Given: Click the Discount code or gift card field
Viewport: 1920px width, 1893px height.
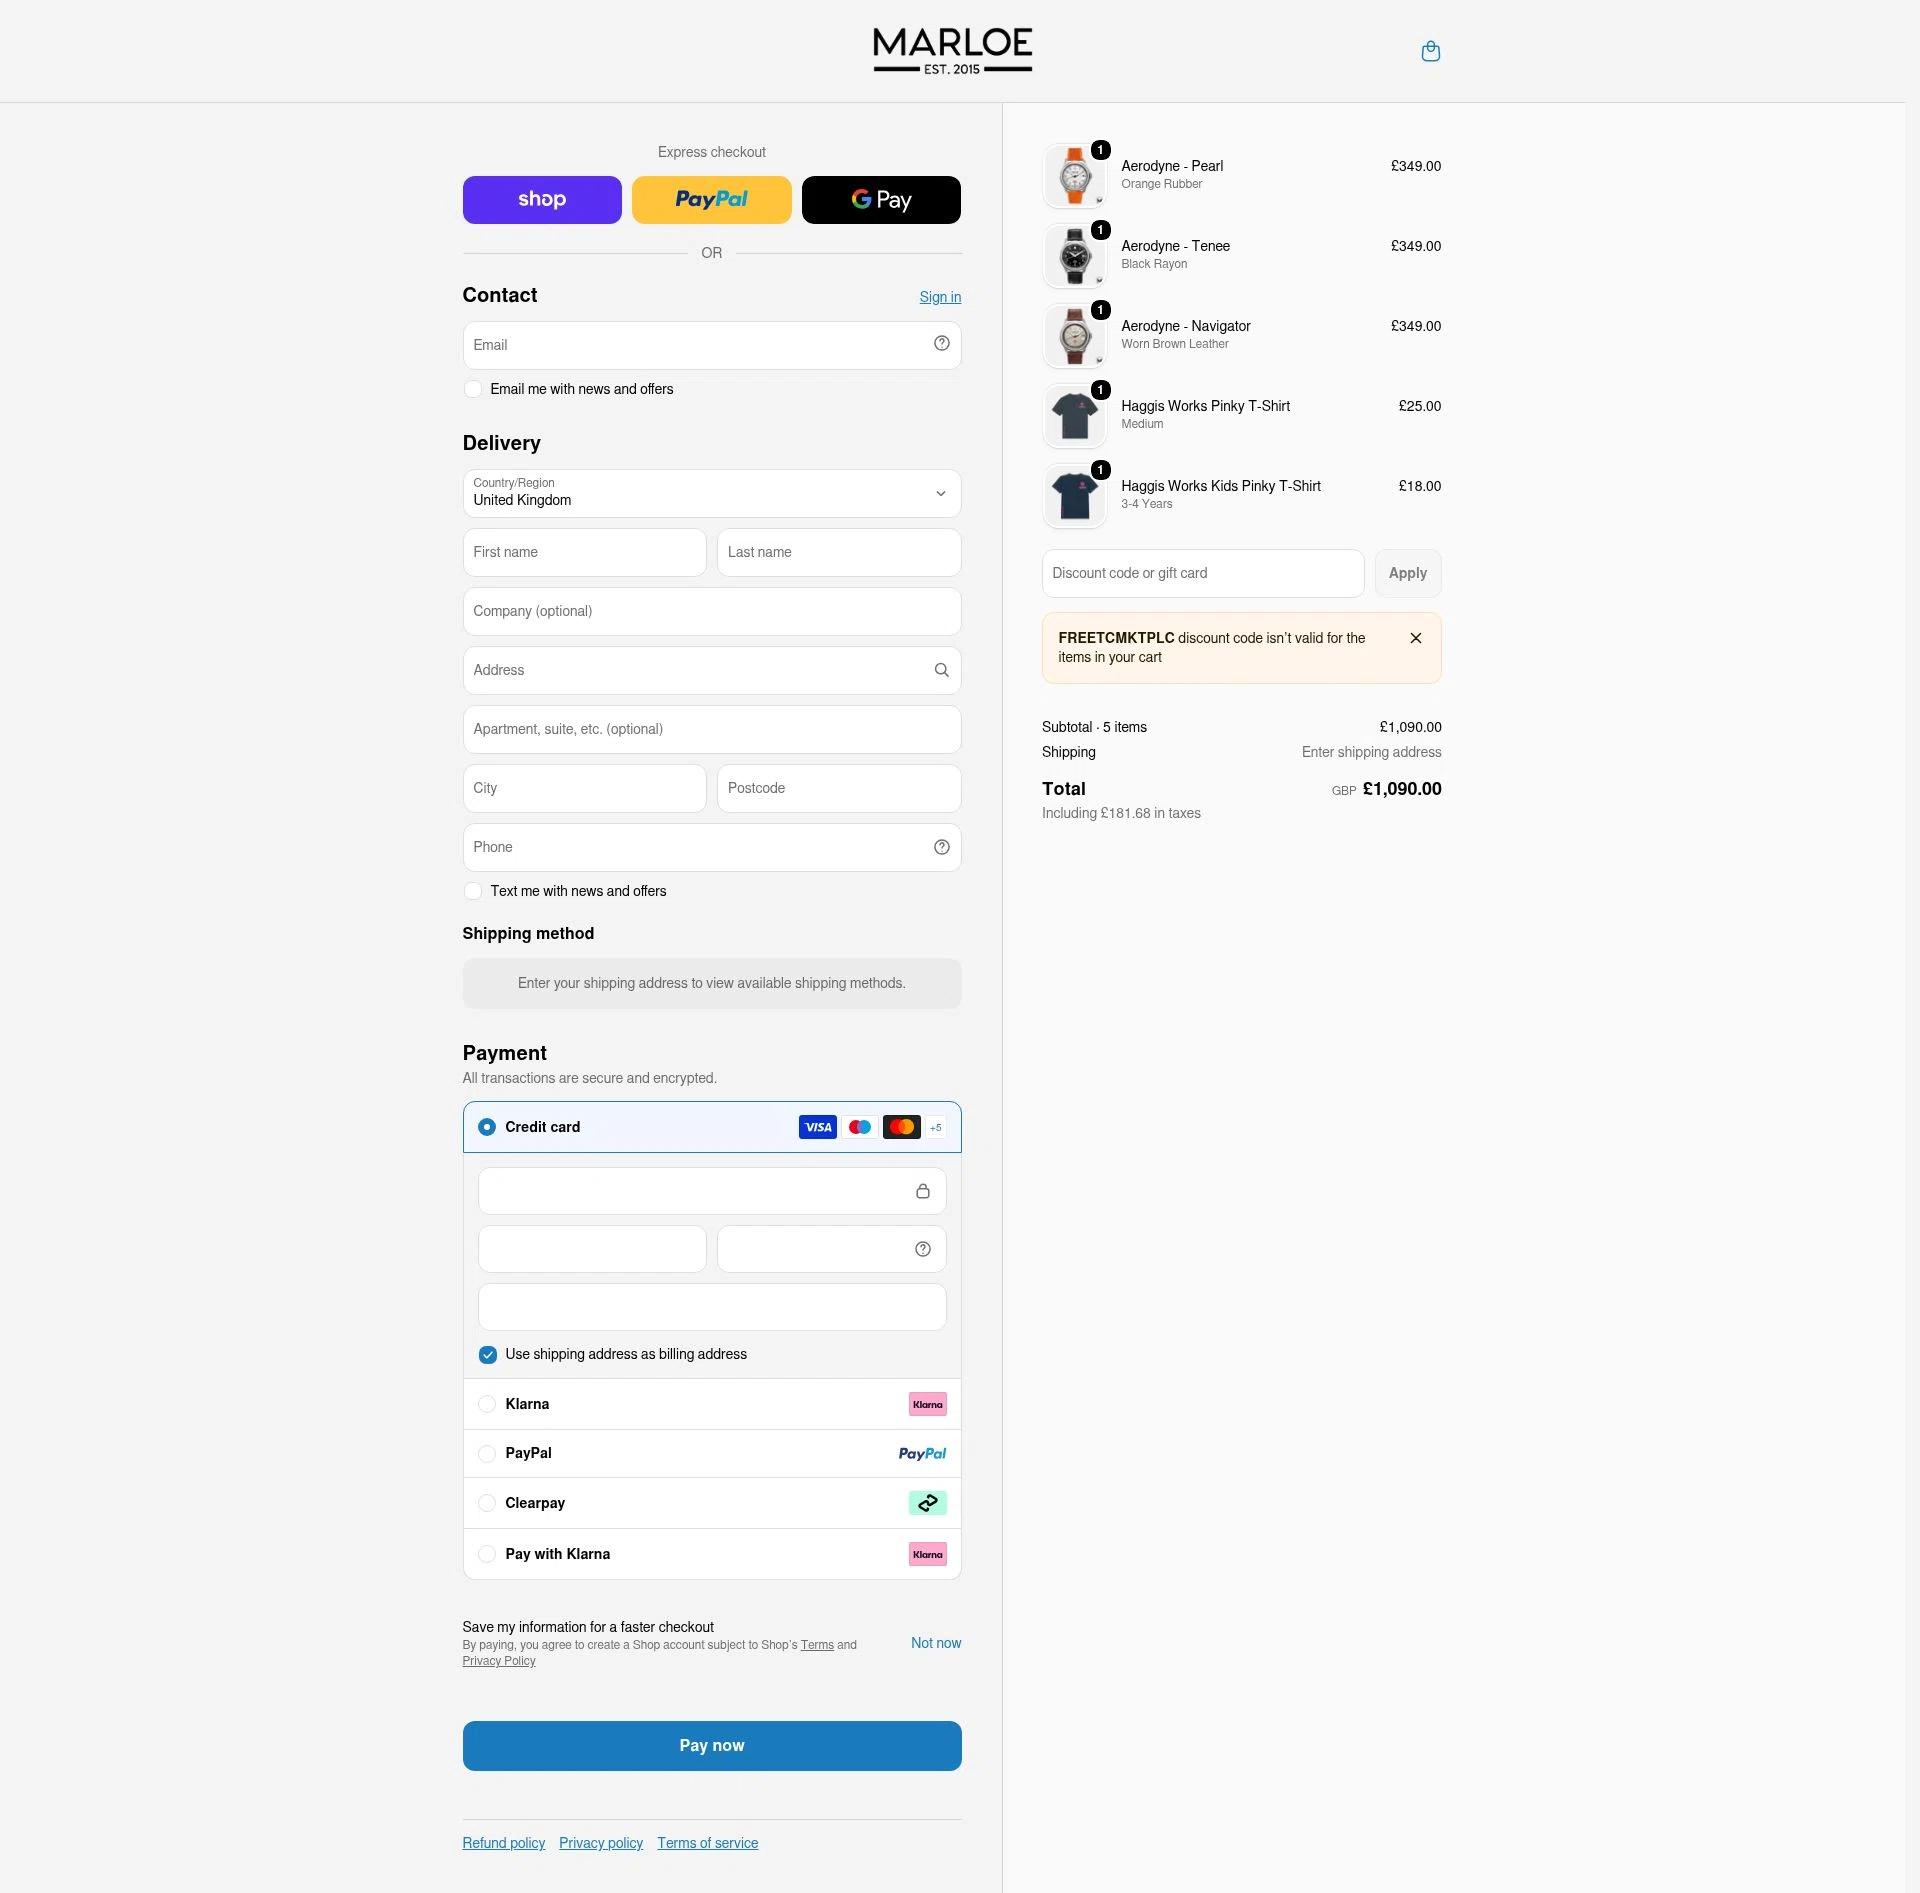Looking at the screenshot, I should 1203,573.
